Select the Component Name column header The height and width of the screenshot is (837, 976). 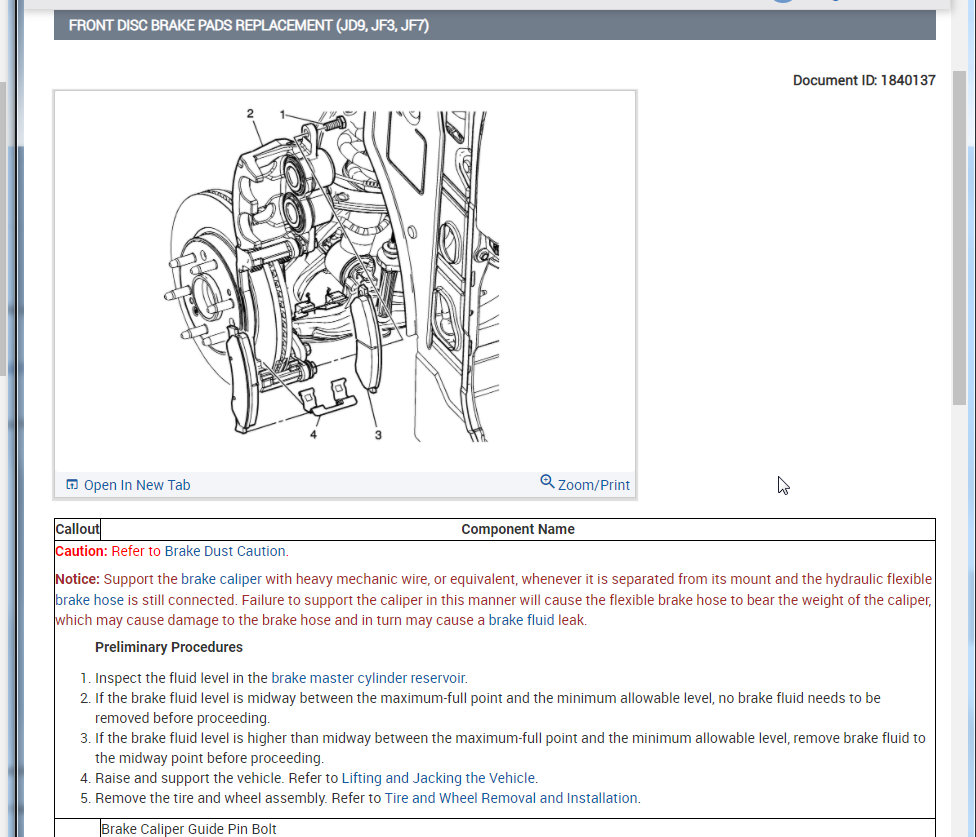pyautogui.click(x=517, y=529)
